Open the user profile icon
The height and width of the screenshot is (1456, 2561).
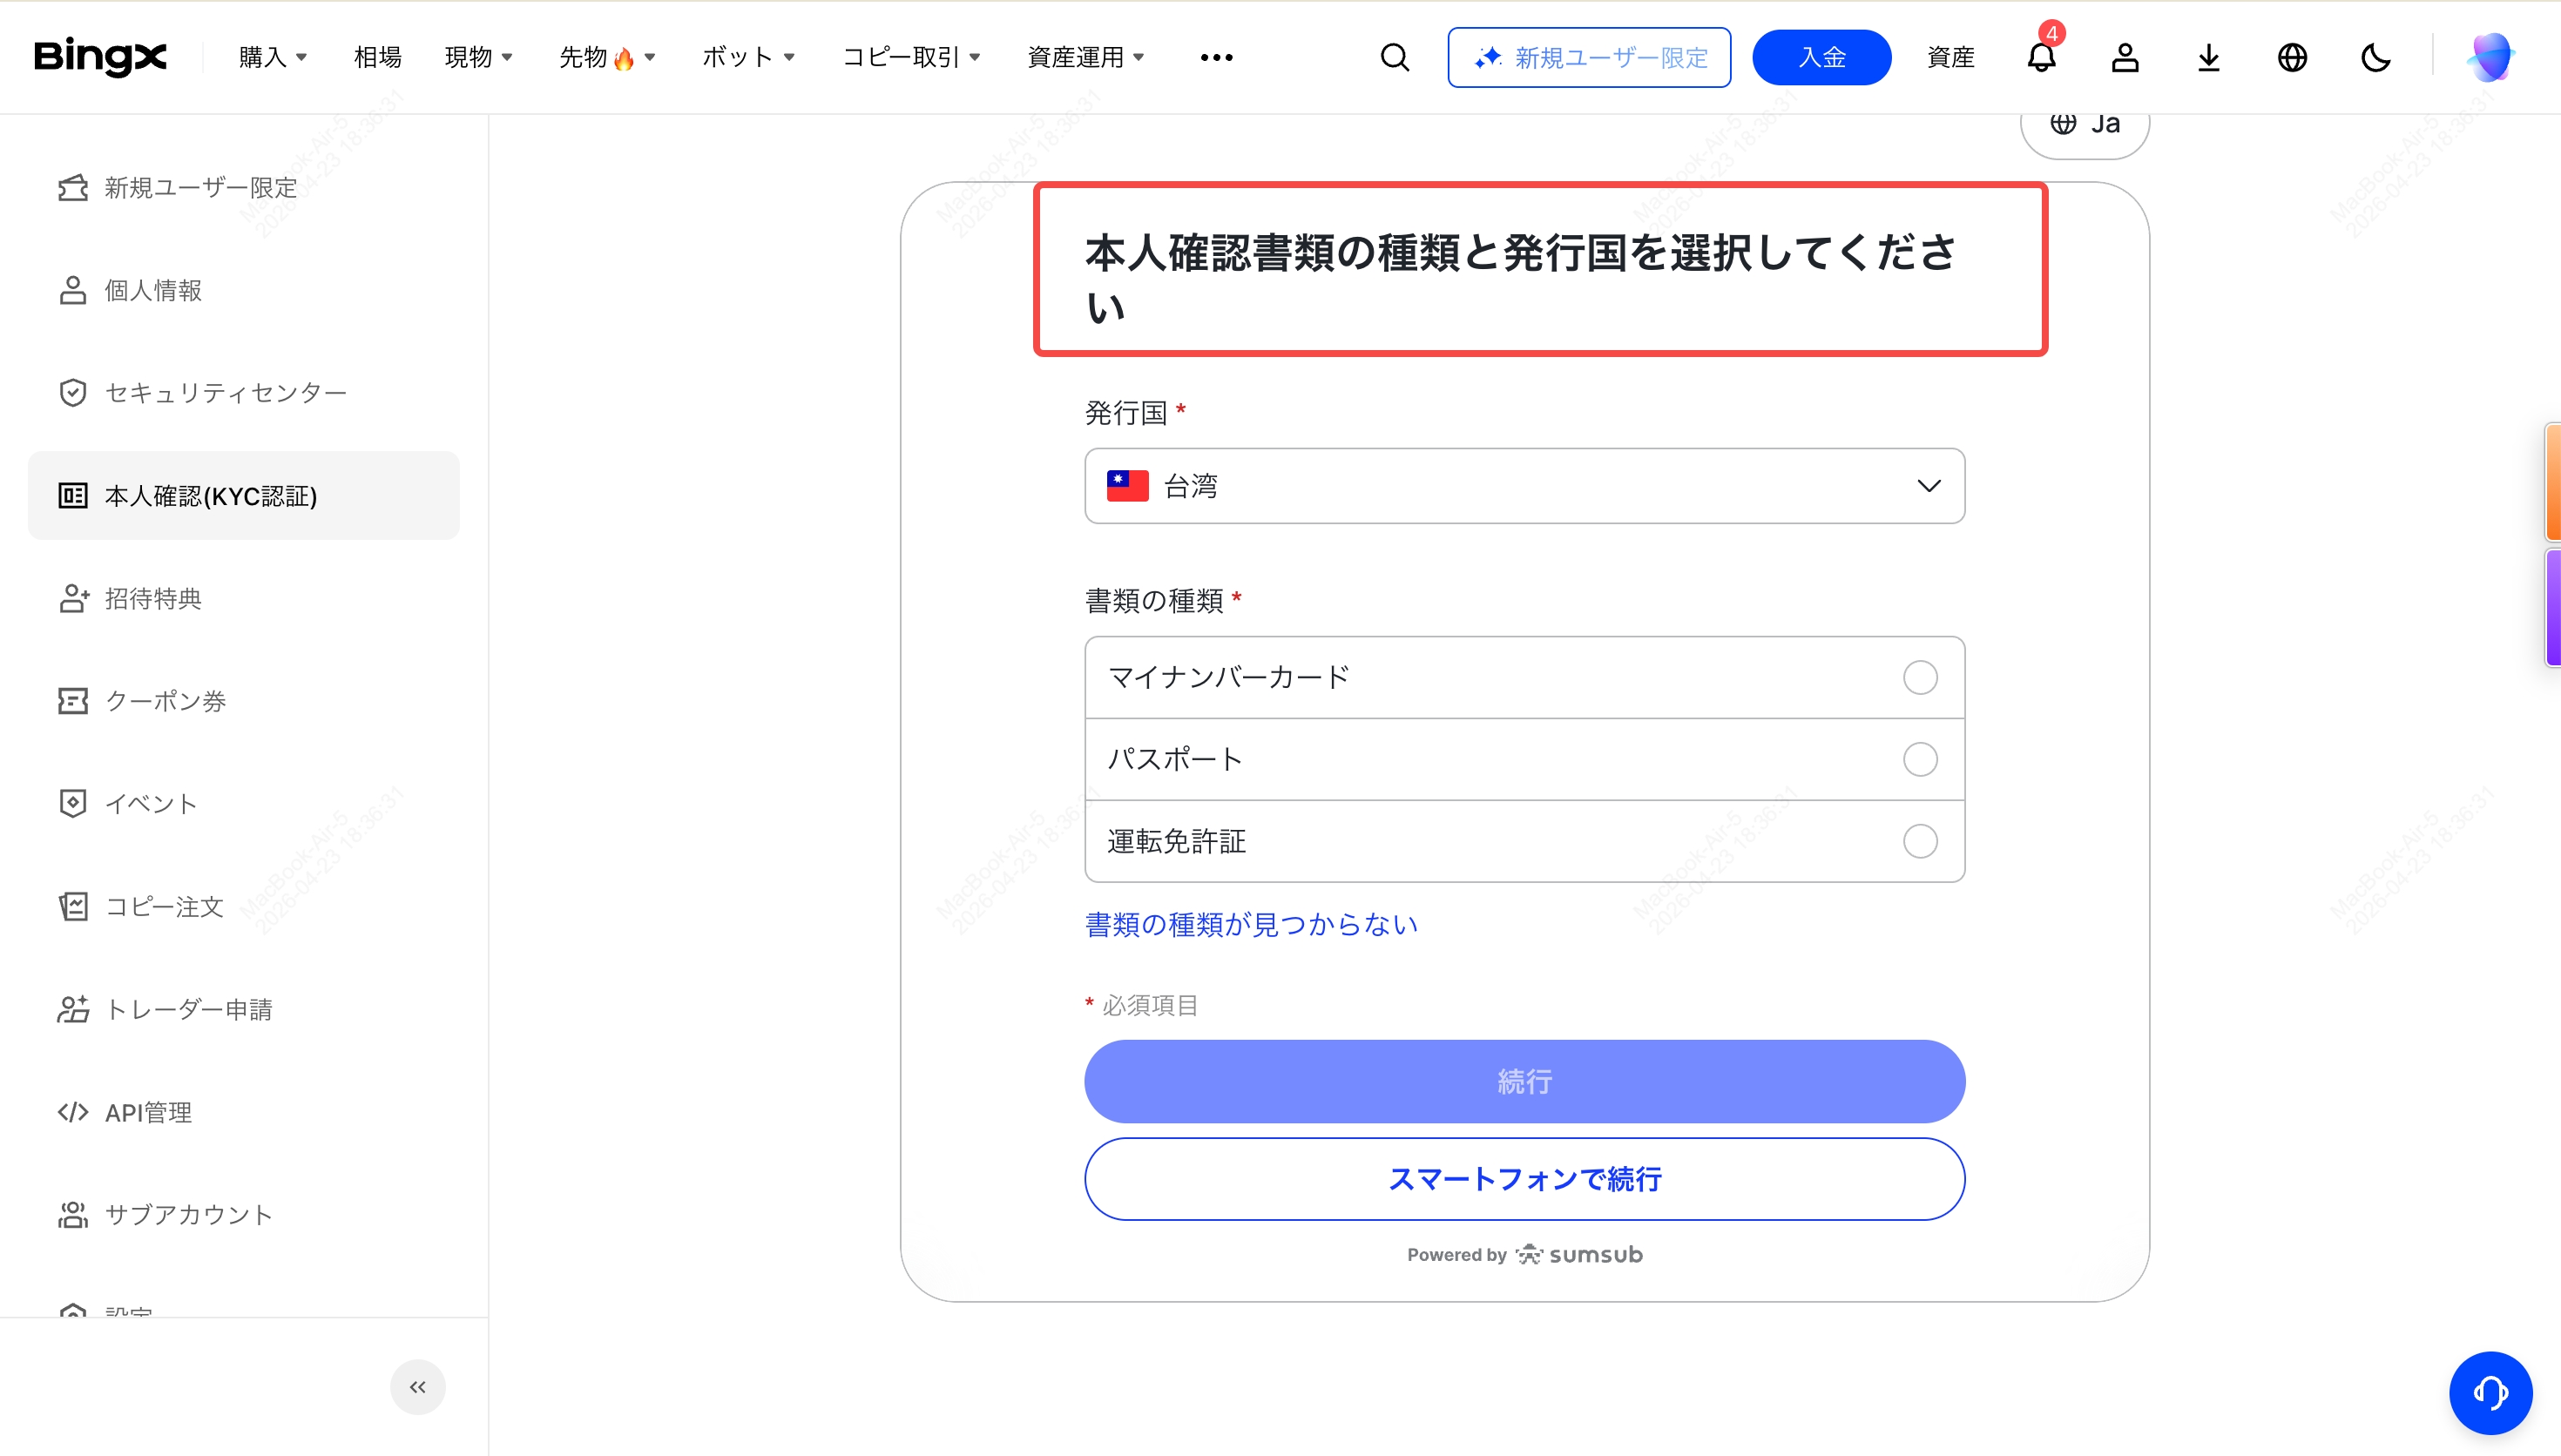(2125, 58)
